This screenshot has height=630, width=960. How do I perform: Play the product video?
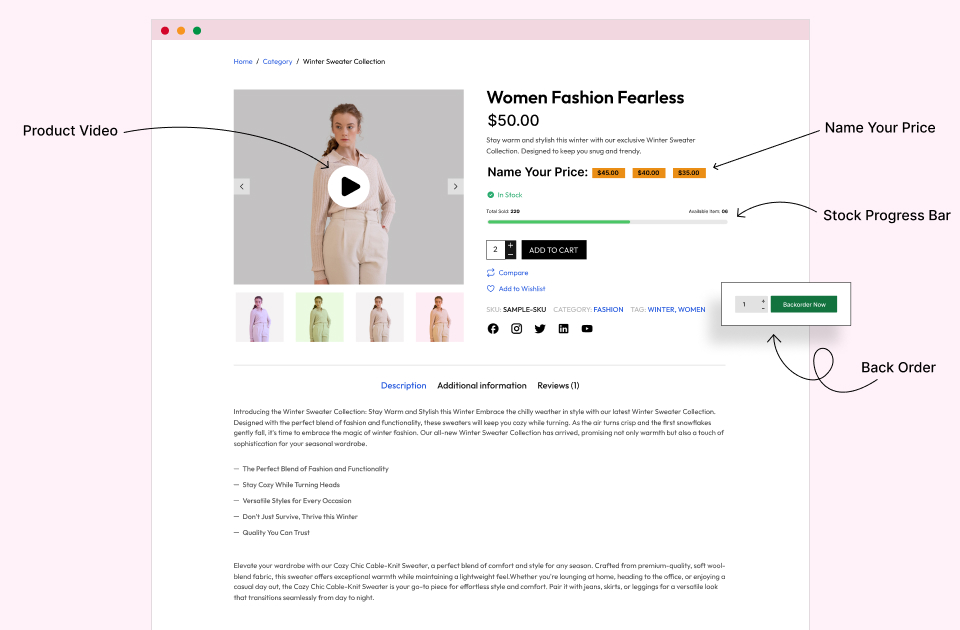point(348,186)
